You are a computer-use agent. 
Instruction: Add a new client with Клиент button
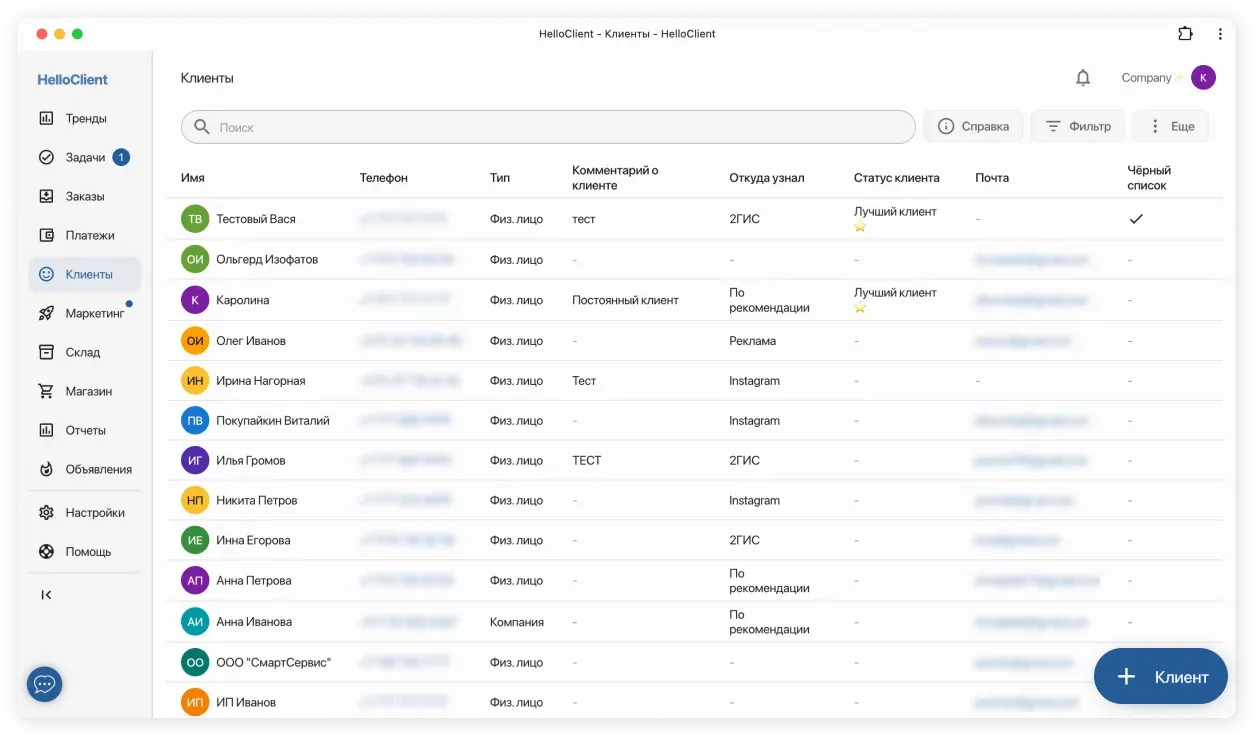point(1160,677)
